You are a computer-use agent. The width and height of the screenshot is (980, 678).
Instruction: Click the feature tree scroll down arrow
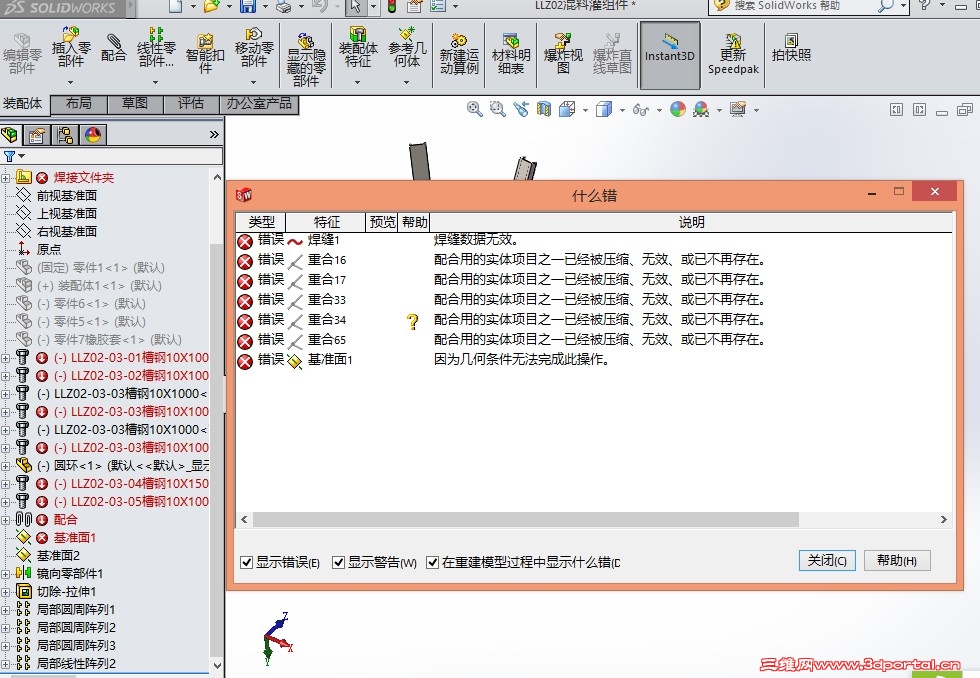point(217,665)
